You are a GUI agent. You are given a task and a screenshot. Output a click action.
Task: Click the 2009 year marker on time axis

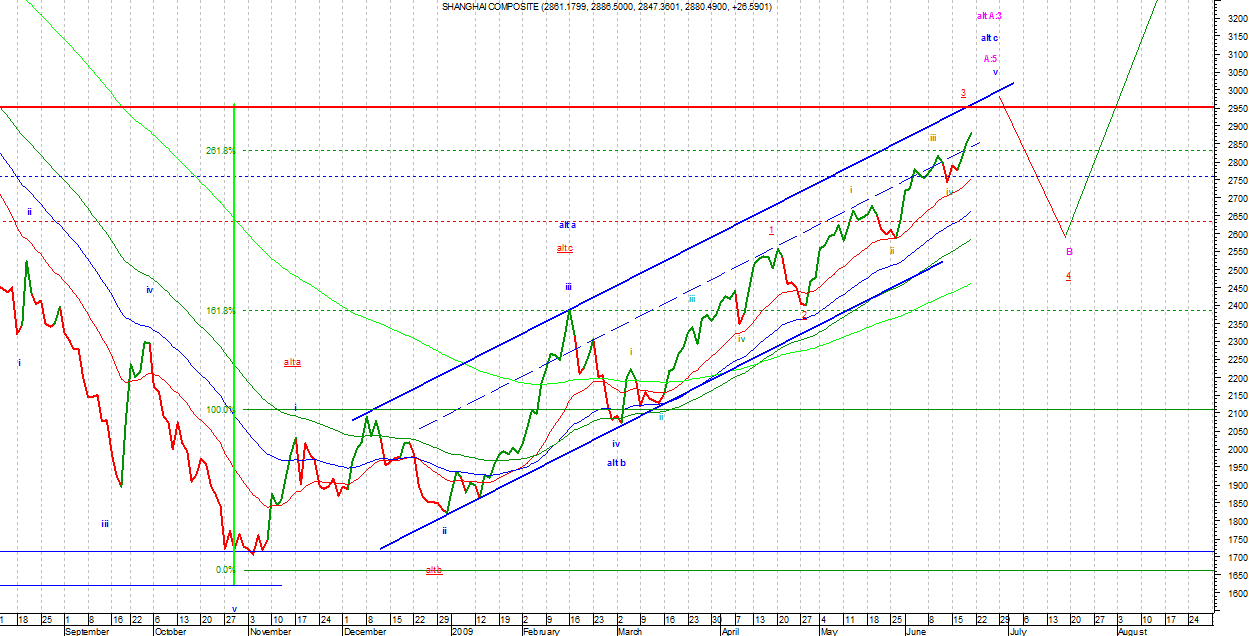[461, 632]
